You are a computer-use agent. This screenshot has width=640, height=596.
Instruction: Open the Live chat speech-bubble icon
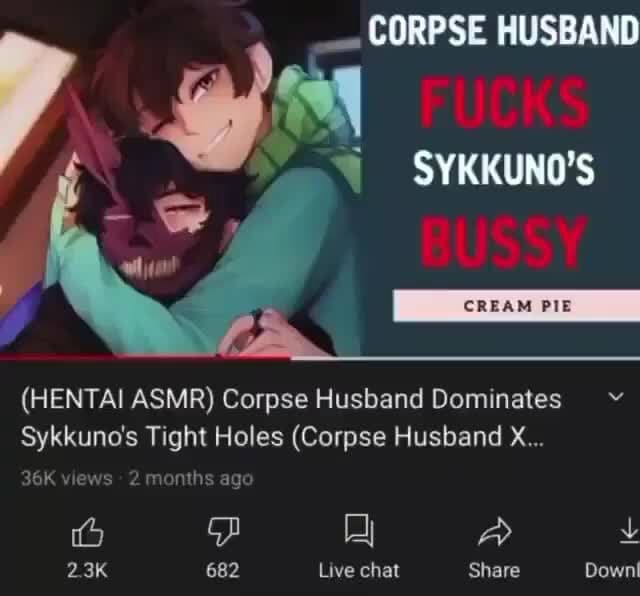tap(359, 530)
